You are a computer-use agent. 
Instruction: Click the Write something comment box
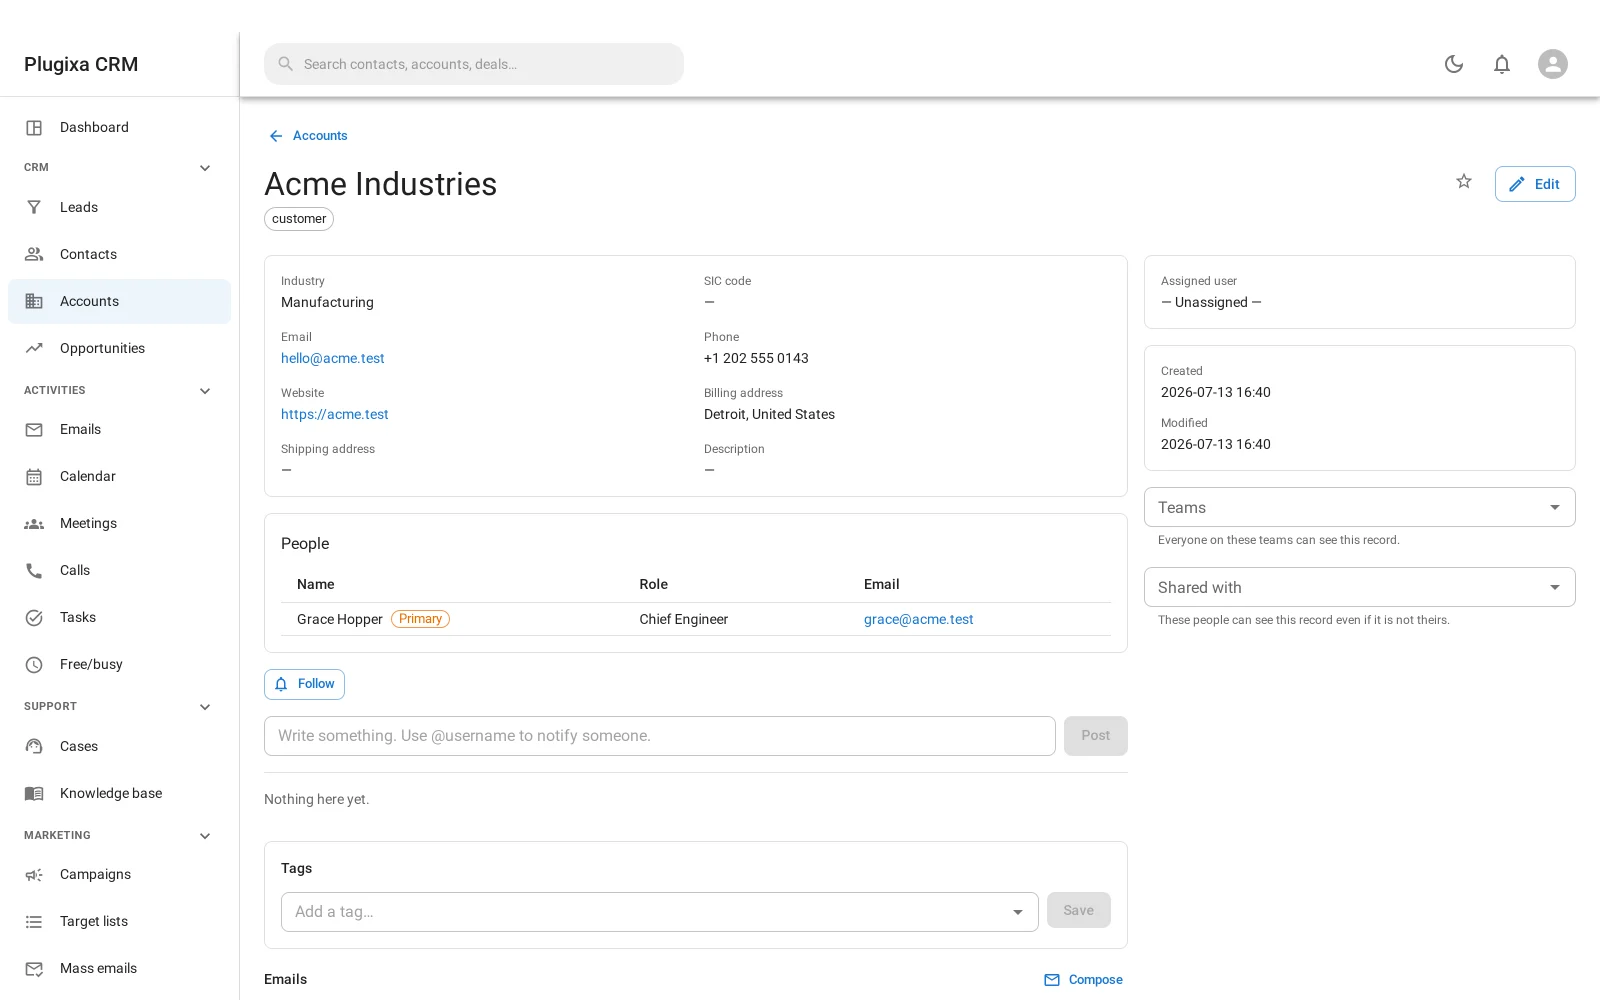click(x=659, y=736)
